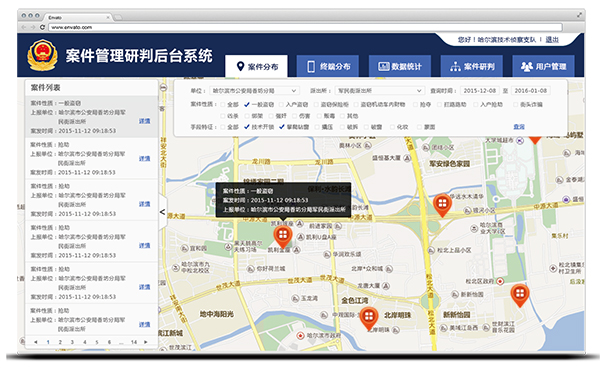This screenshot has height=373, width=600.
Task: Click the start date field 2015-12-08
Action: 479,91
